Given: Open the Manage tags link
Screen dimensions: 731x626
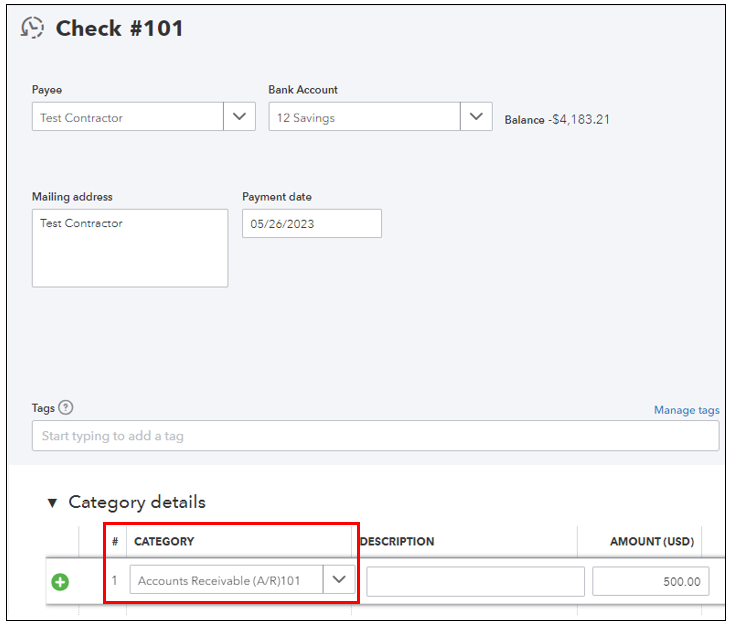Looking at the screenshot, I should [x=686, y=410].
